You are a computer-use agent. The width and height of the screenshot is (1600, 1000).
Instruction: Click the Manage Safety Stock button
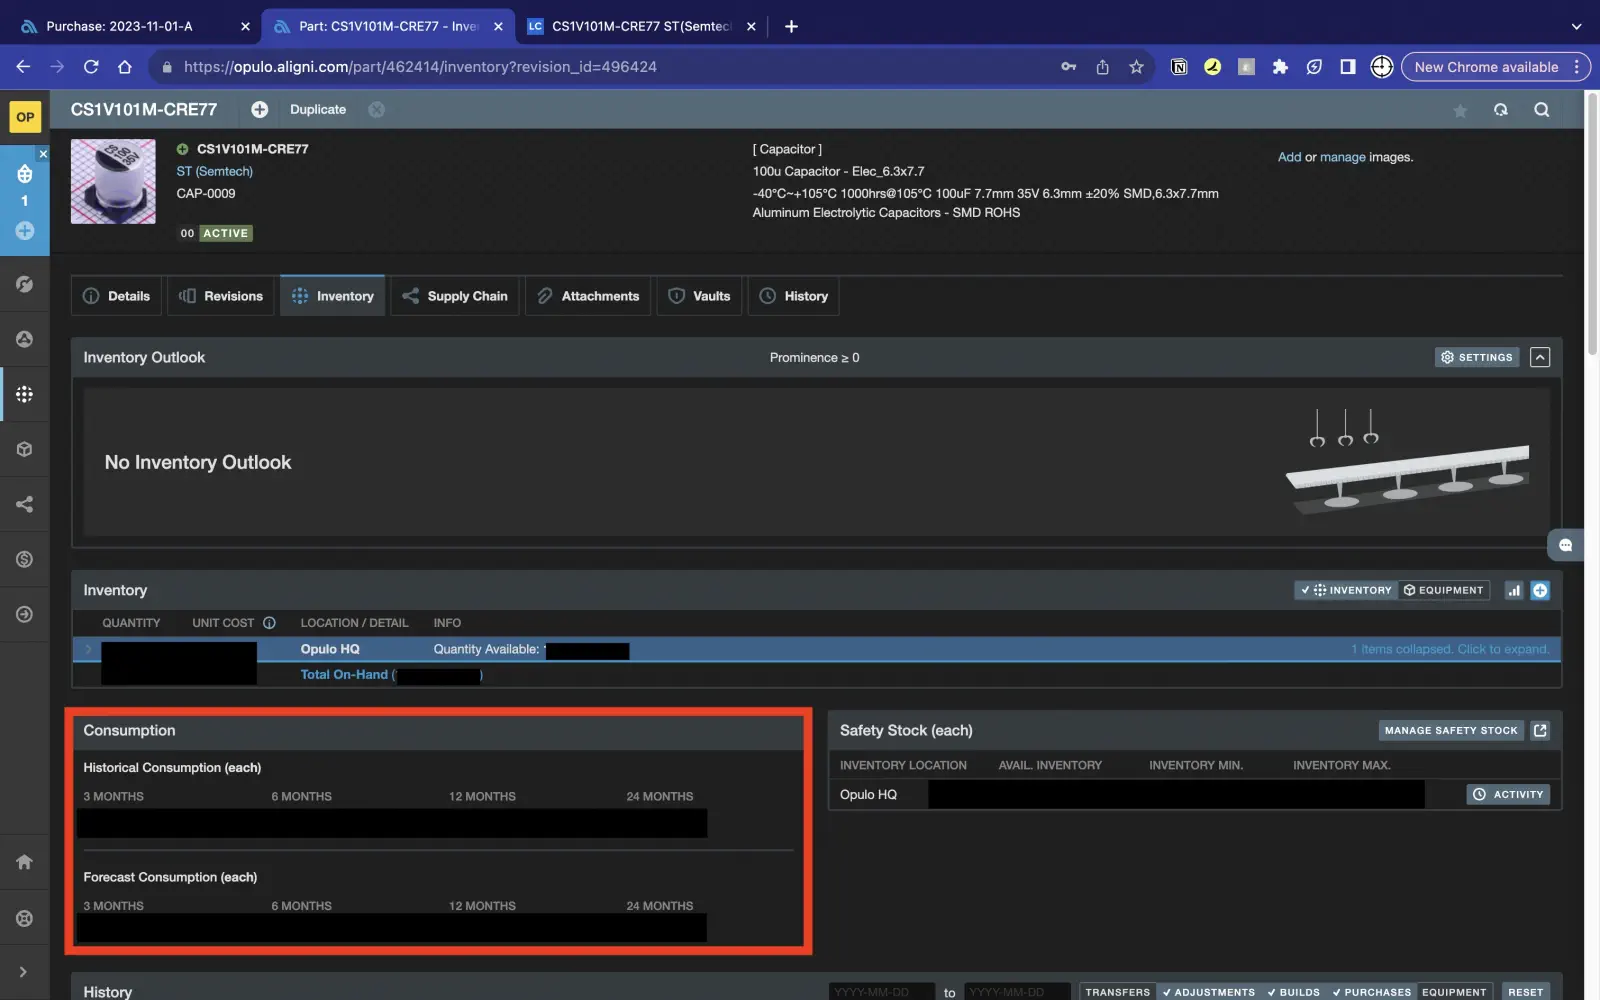tap(1450, 731)
